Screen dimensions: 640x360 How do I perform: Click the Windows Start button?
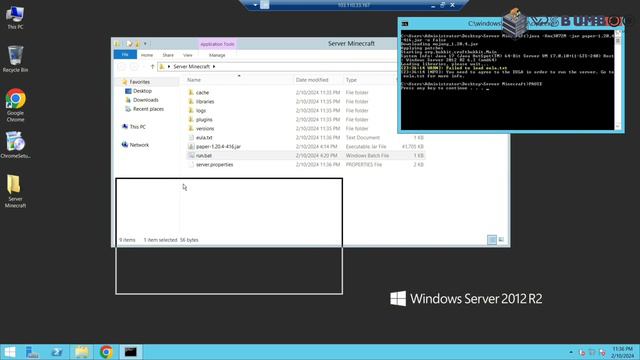point(9,352)
